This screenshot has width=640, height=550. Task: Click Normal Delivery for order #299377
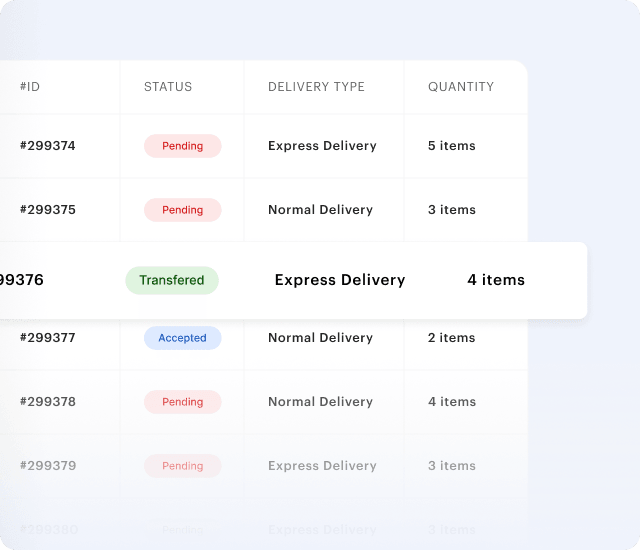pos(320,338)
